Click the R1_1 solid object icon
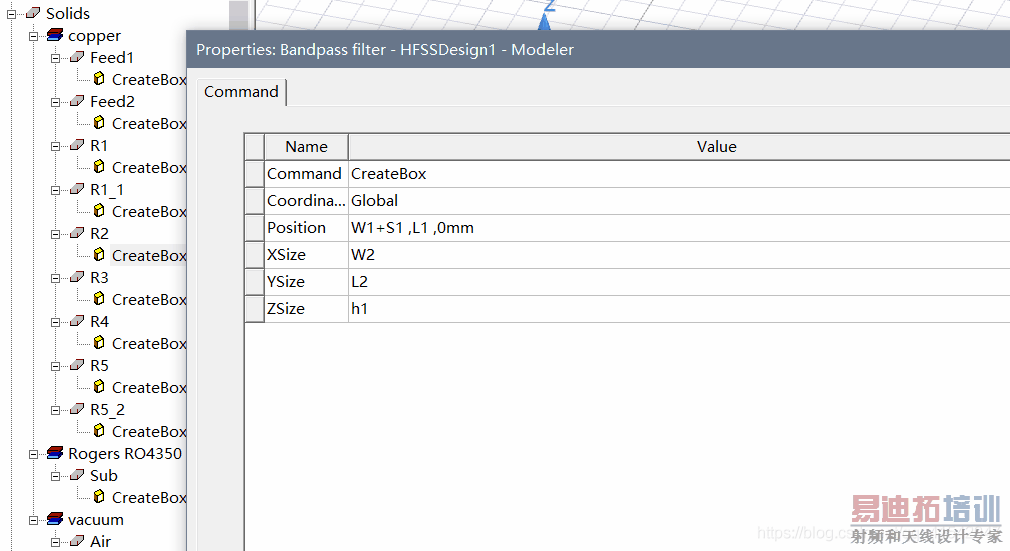1010x551 pixels. tap(77, 190)
